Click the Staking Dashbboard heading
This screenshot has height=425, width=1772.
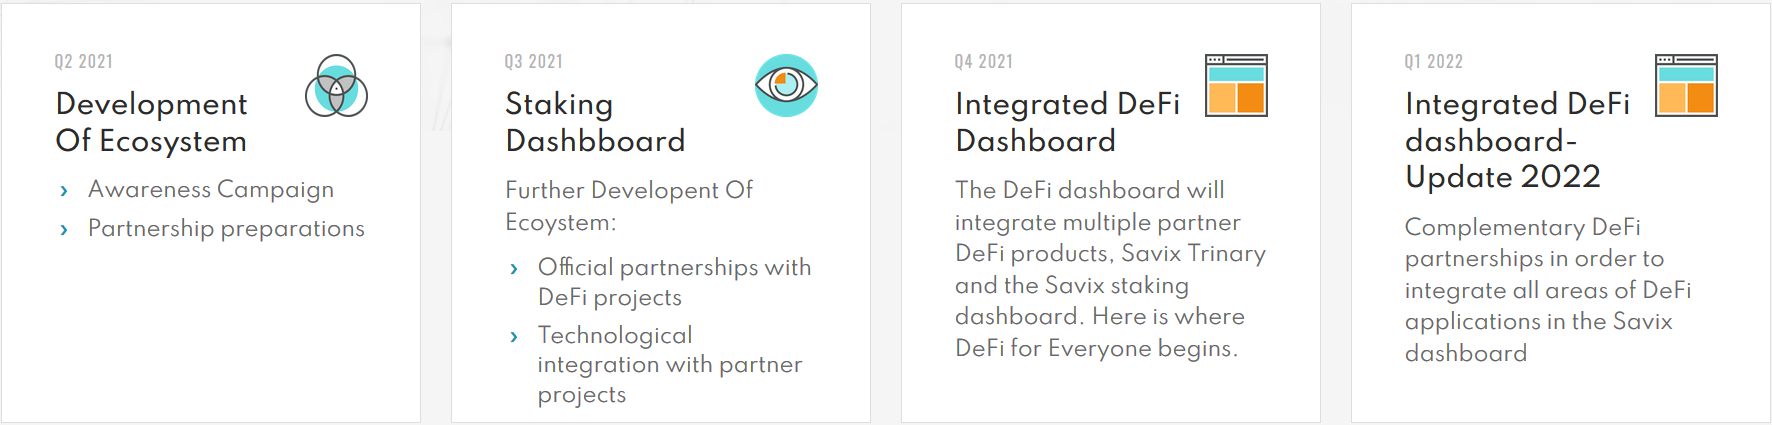pyautogui.click(x=595, y=122)
